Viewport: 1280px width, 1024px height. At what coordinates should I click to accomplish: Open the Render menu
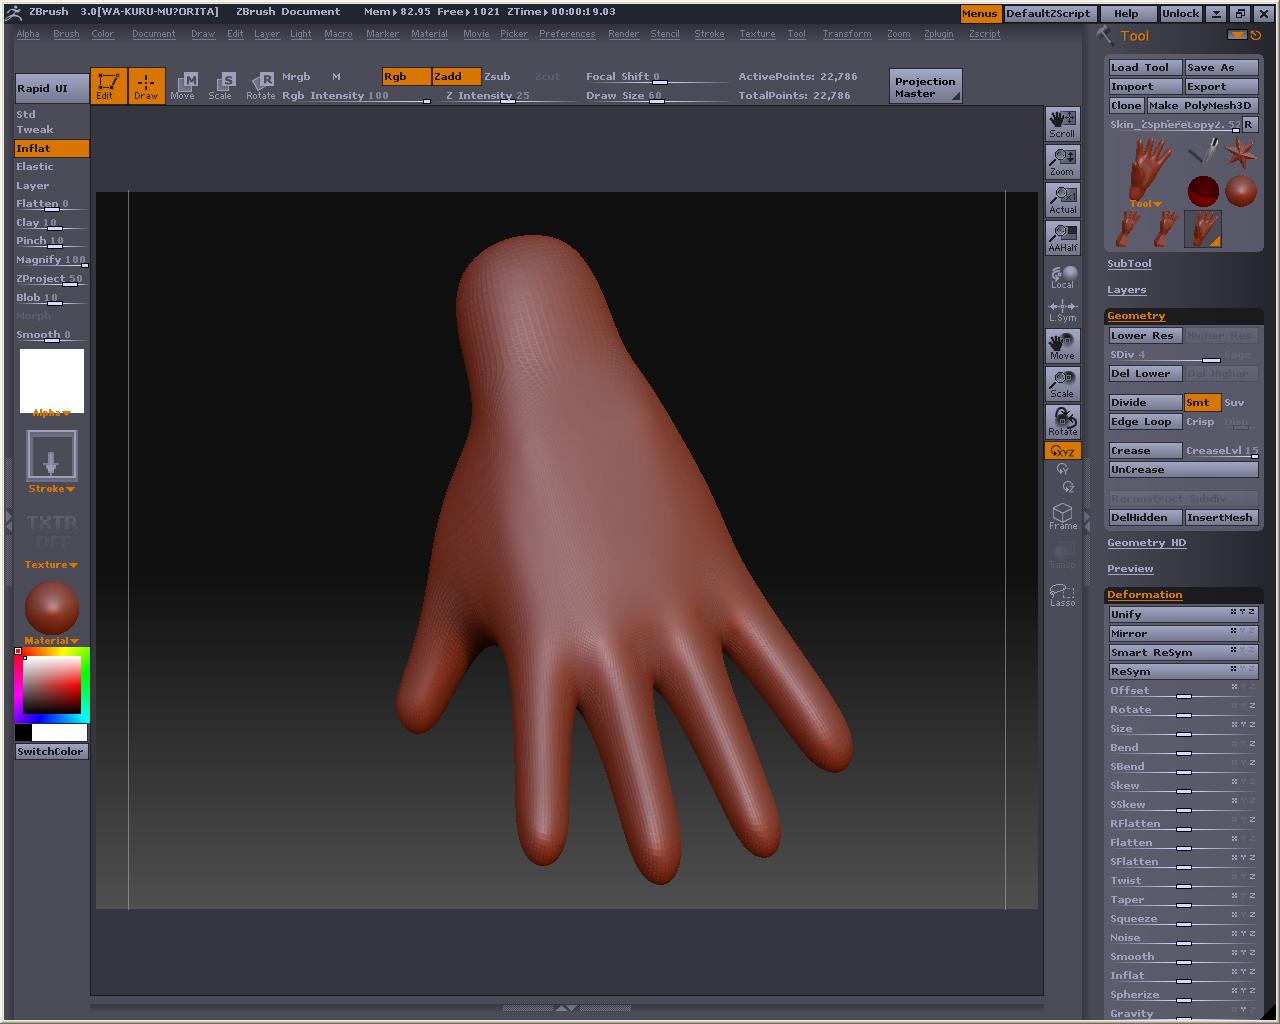coord(623,34)
